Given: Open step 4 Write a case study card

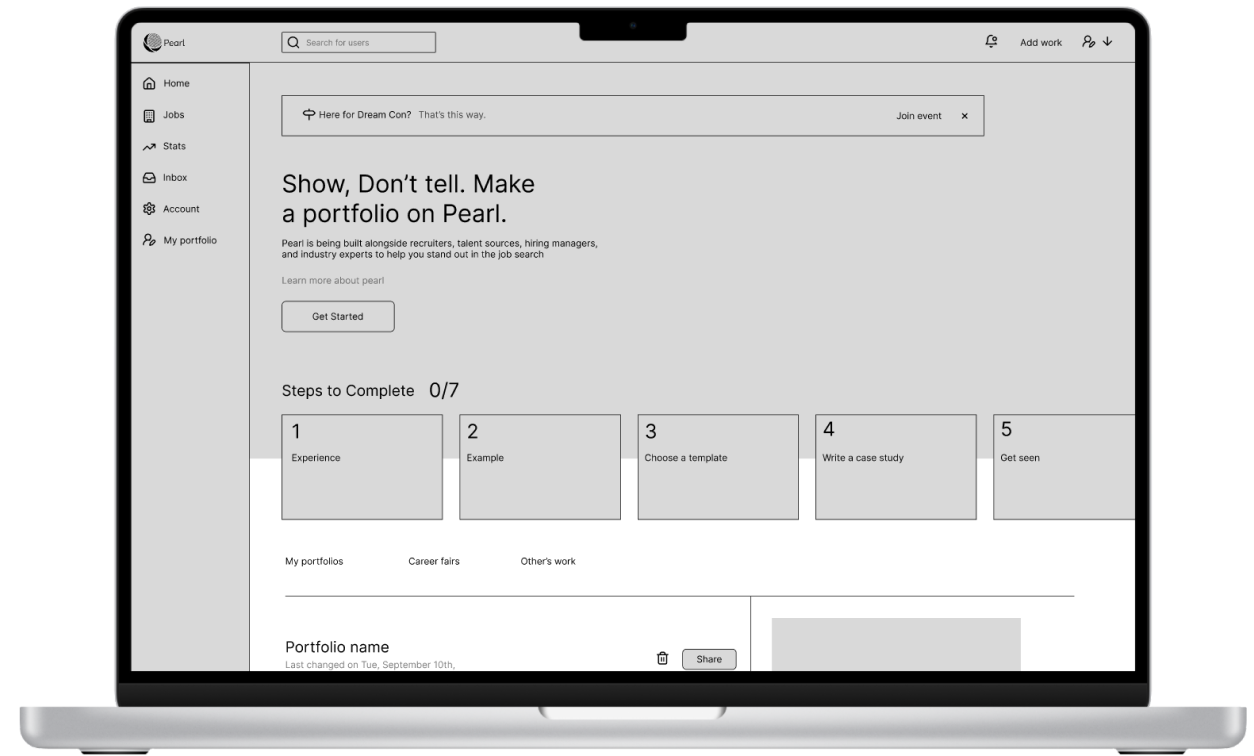Looking at the screenshot, I should [896, 467].
